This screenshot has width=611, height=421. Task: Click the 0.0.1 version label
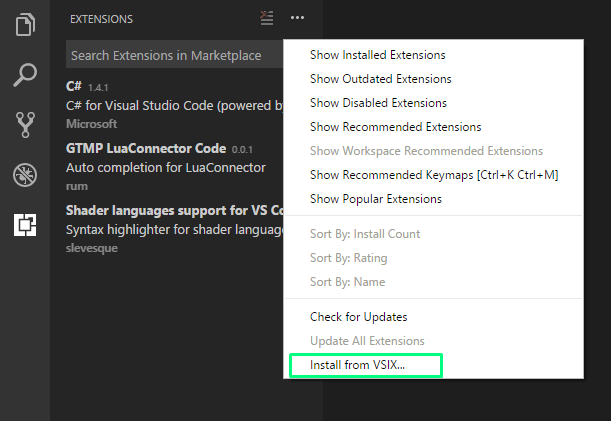pyautogui.click(x=242, y=150)
